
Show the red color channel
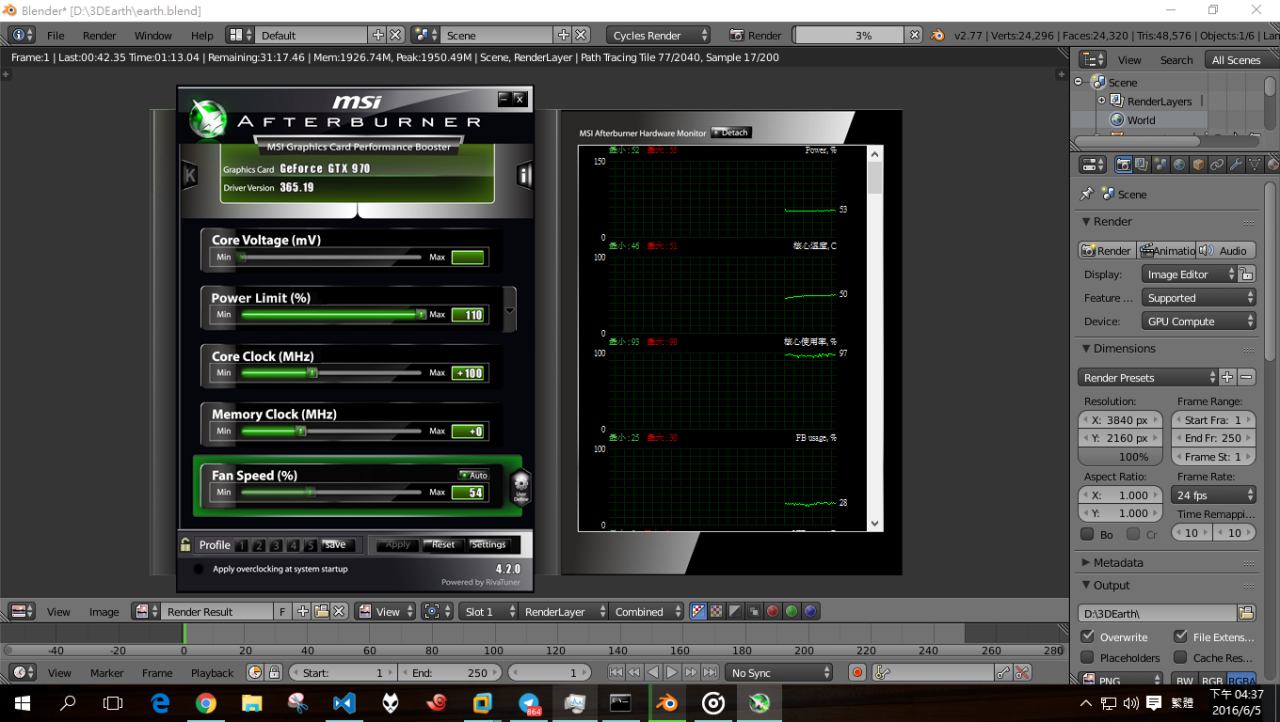pyautogui.click(x=772, y=611)
